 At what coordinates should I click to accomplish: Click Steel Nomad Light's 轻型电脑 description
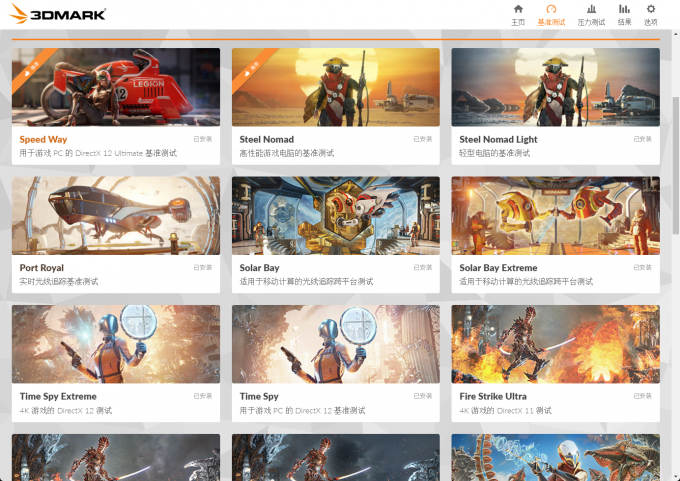(494, 153)
